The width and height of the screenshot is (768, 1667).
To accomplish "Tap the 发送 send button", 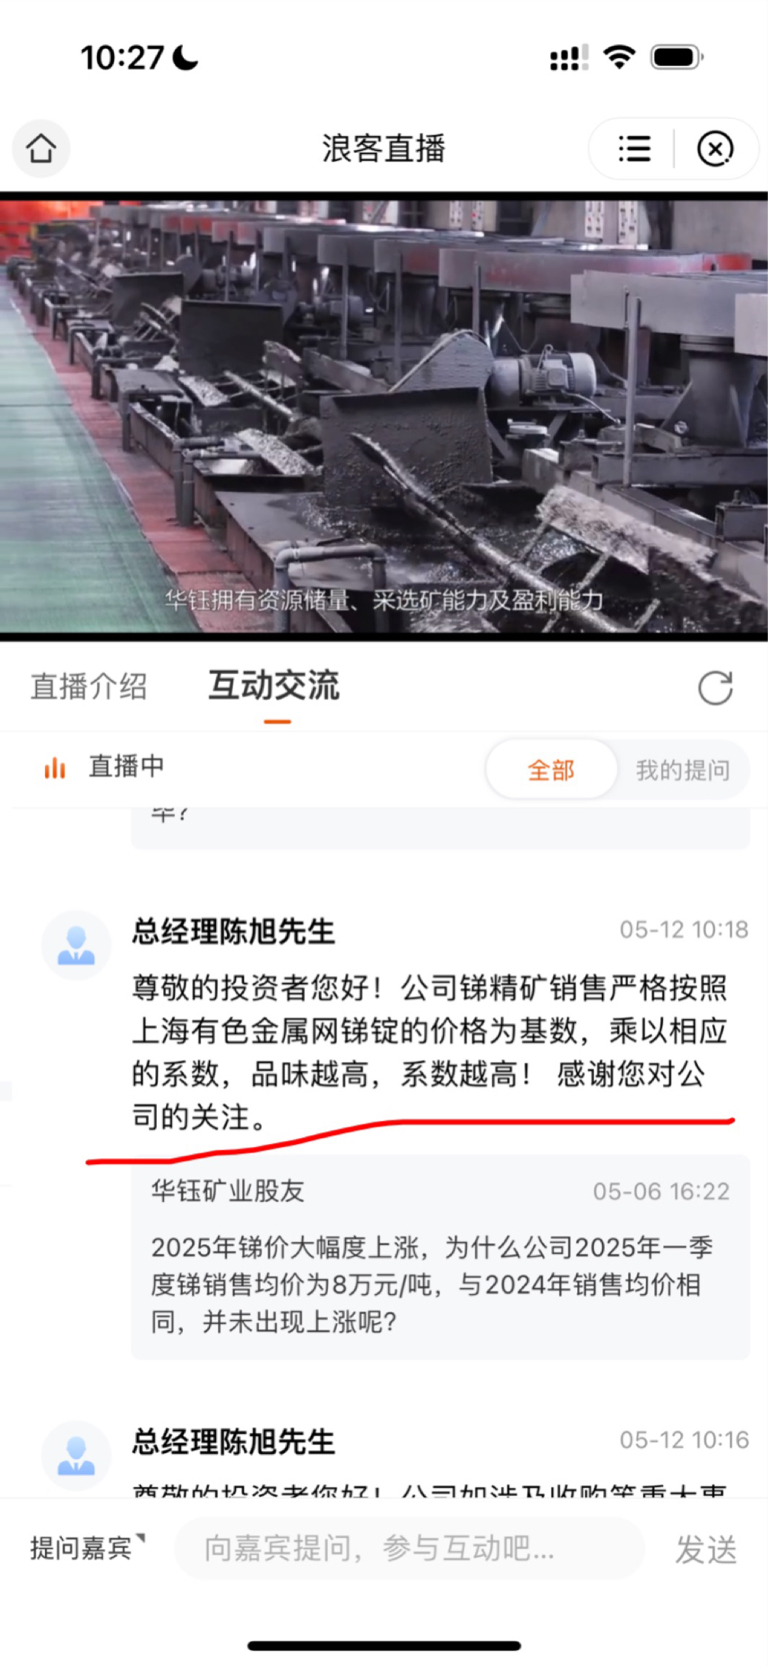I will click(706, 1549).
